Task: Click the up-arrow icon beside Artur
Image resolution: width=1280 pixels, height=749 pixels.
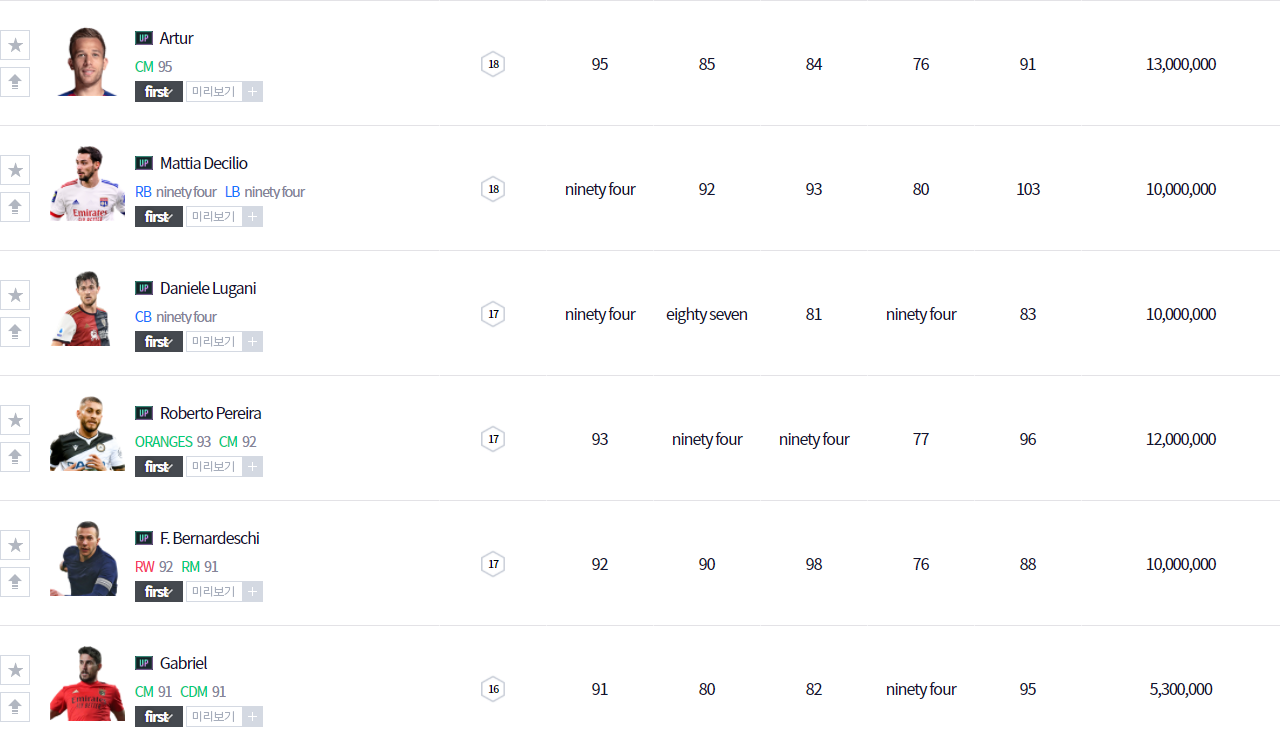Action: click(x=15, y=82)
